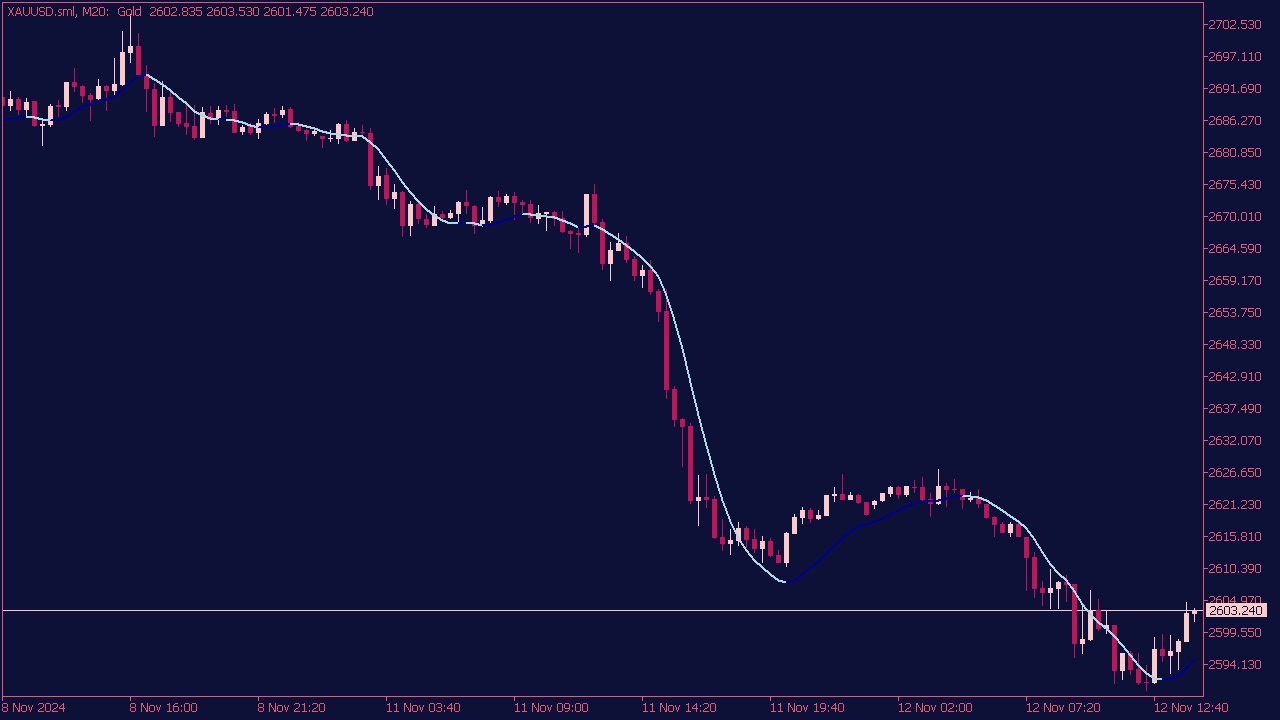Click the 2615.810 price axis label
1280x720 pixels.
(x=1236, y=536)
